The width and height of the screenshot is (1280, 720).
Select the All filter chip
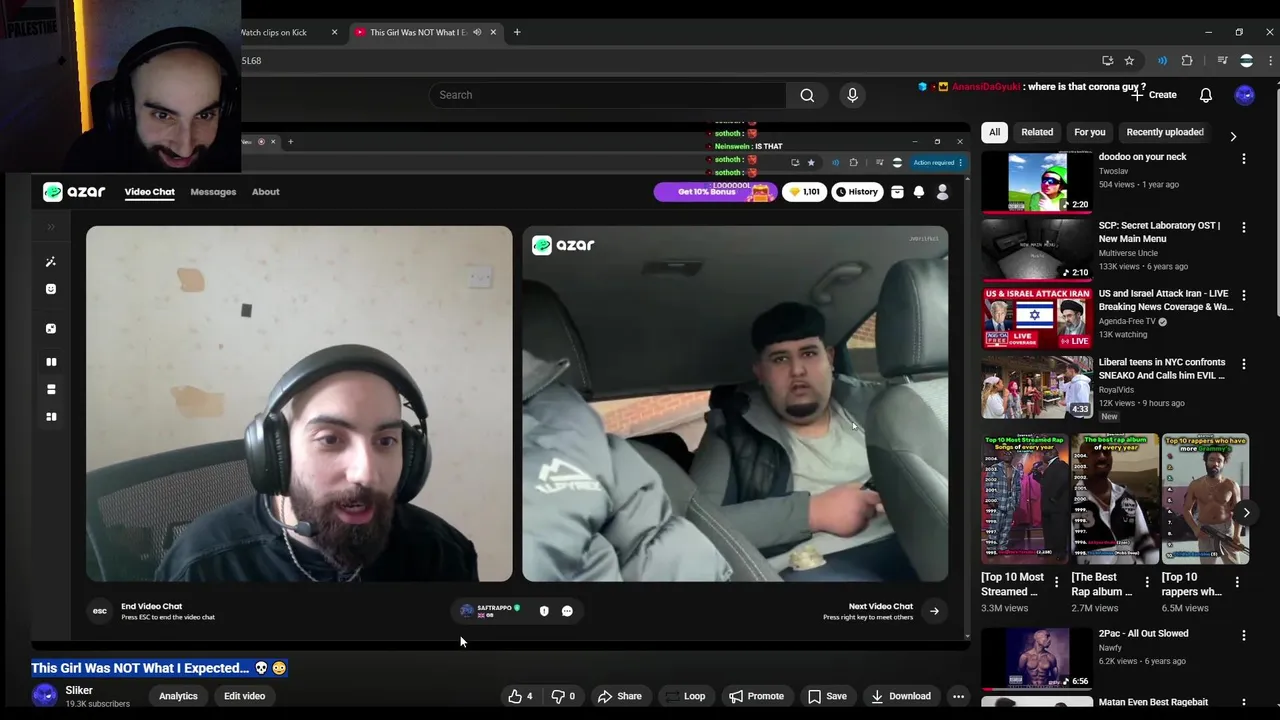point(994,132)
